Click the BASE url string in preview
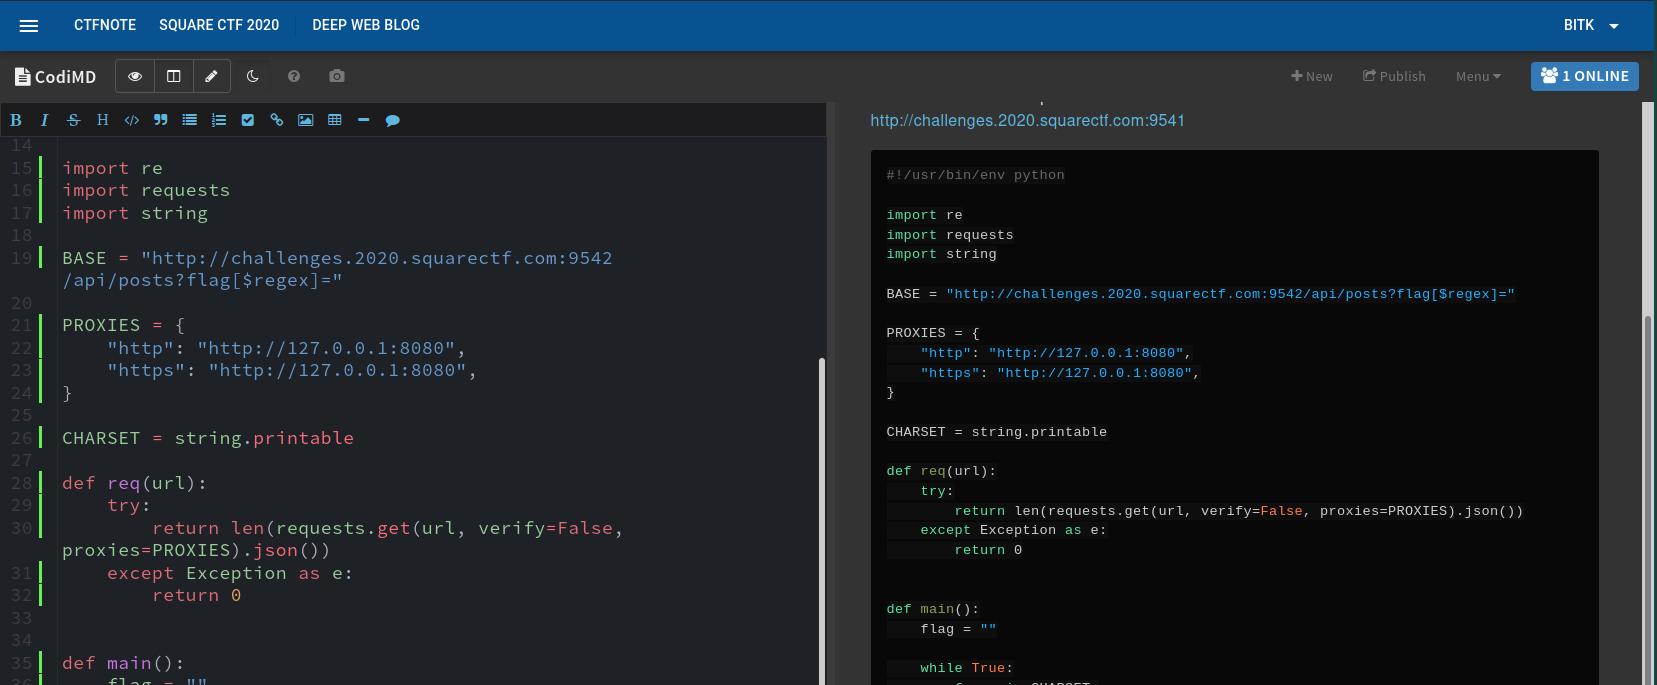Image resolution: width=1657 pixels, height=685 pixels. (1230, 294)
